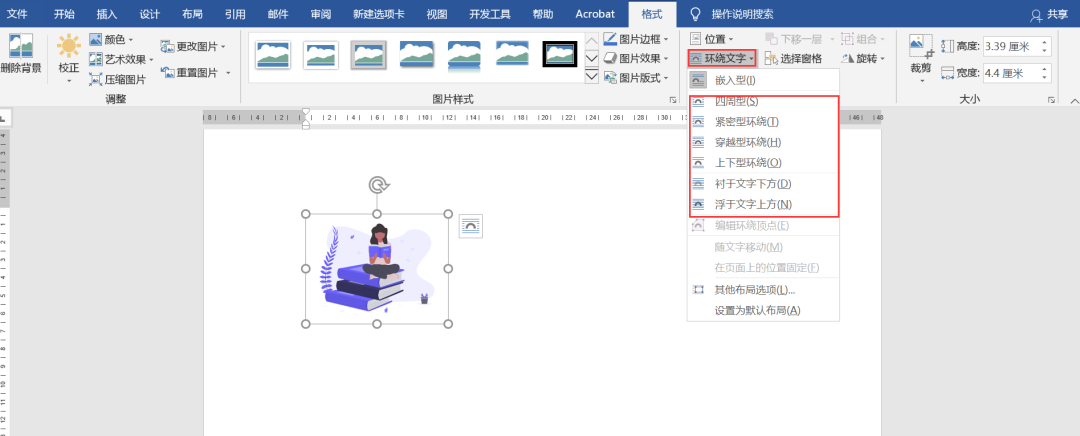Switch to the 视图 view tab

tap(437, 14)
